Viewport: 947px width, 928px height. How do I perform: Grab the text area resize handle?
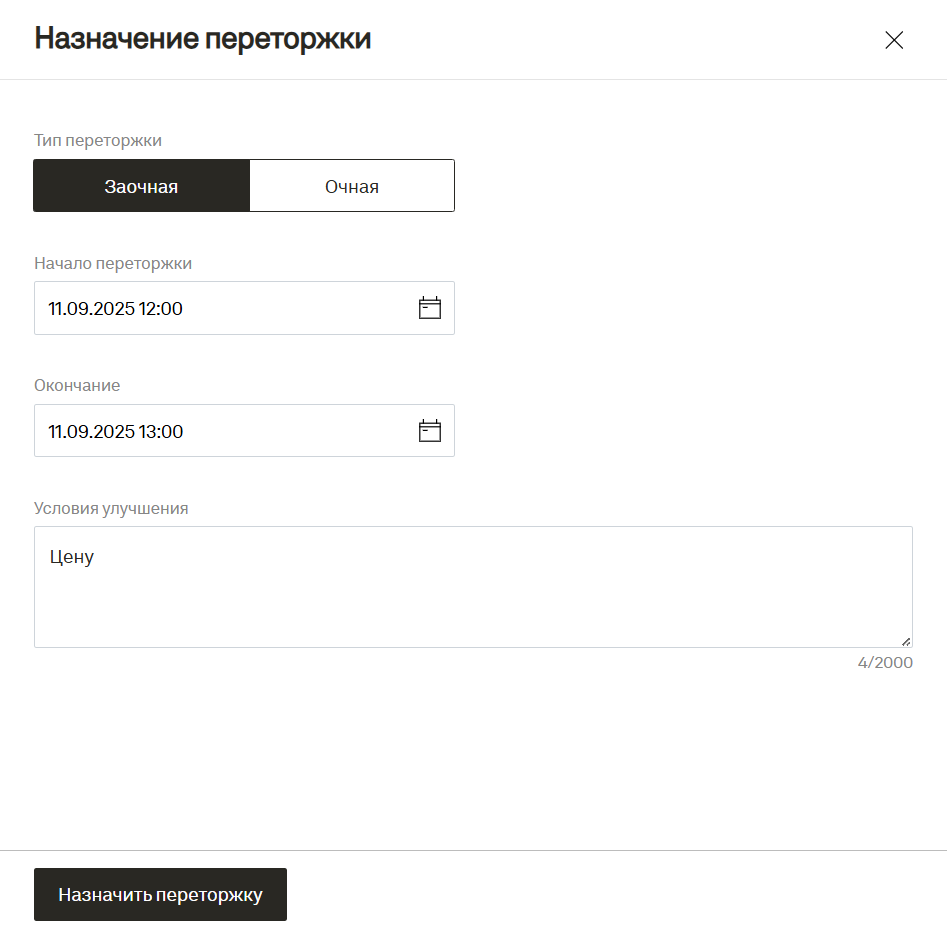[906, 641]
